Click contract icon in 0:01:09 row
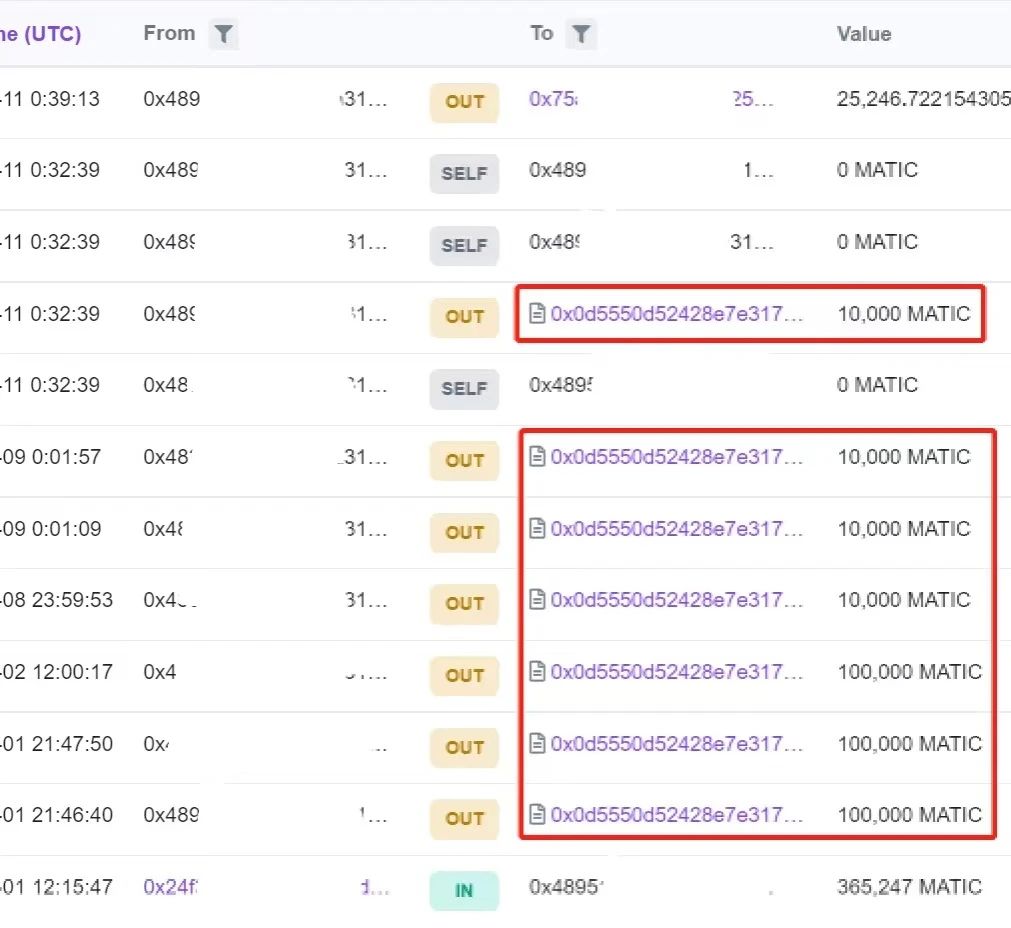Screen dimensions: 1011x928 coord(537,529)
